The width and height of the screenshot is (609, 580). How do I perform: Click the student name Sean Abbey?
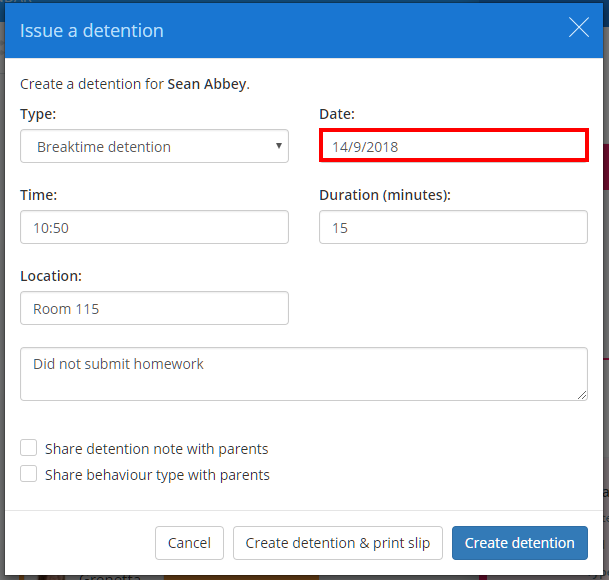(207, 84)
